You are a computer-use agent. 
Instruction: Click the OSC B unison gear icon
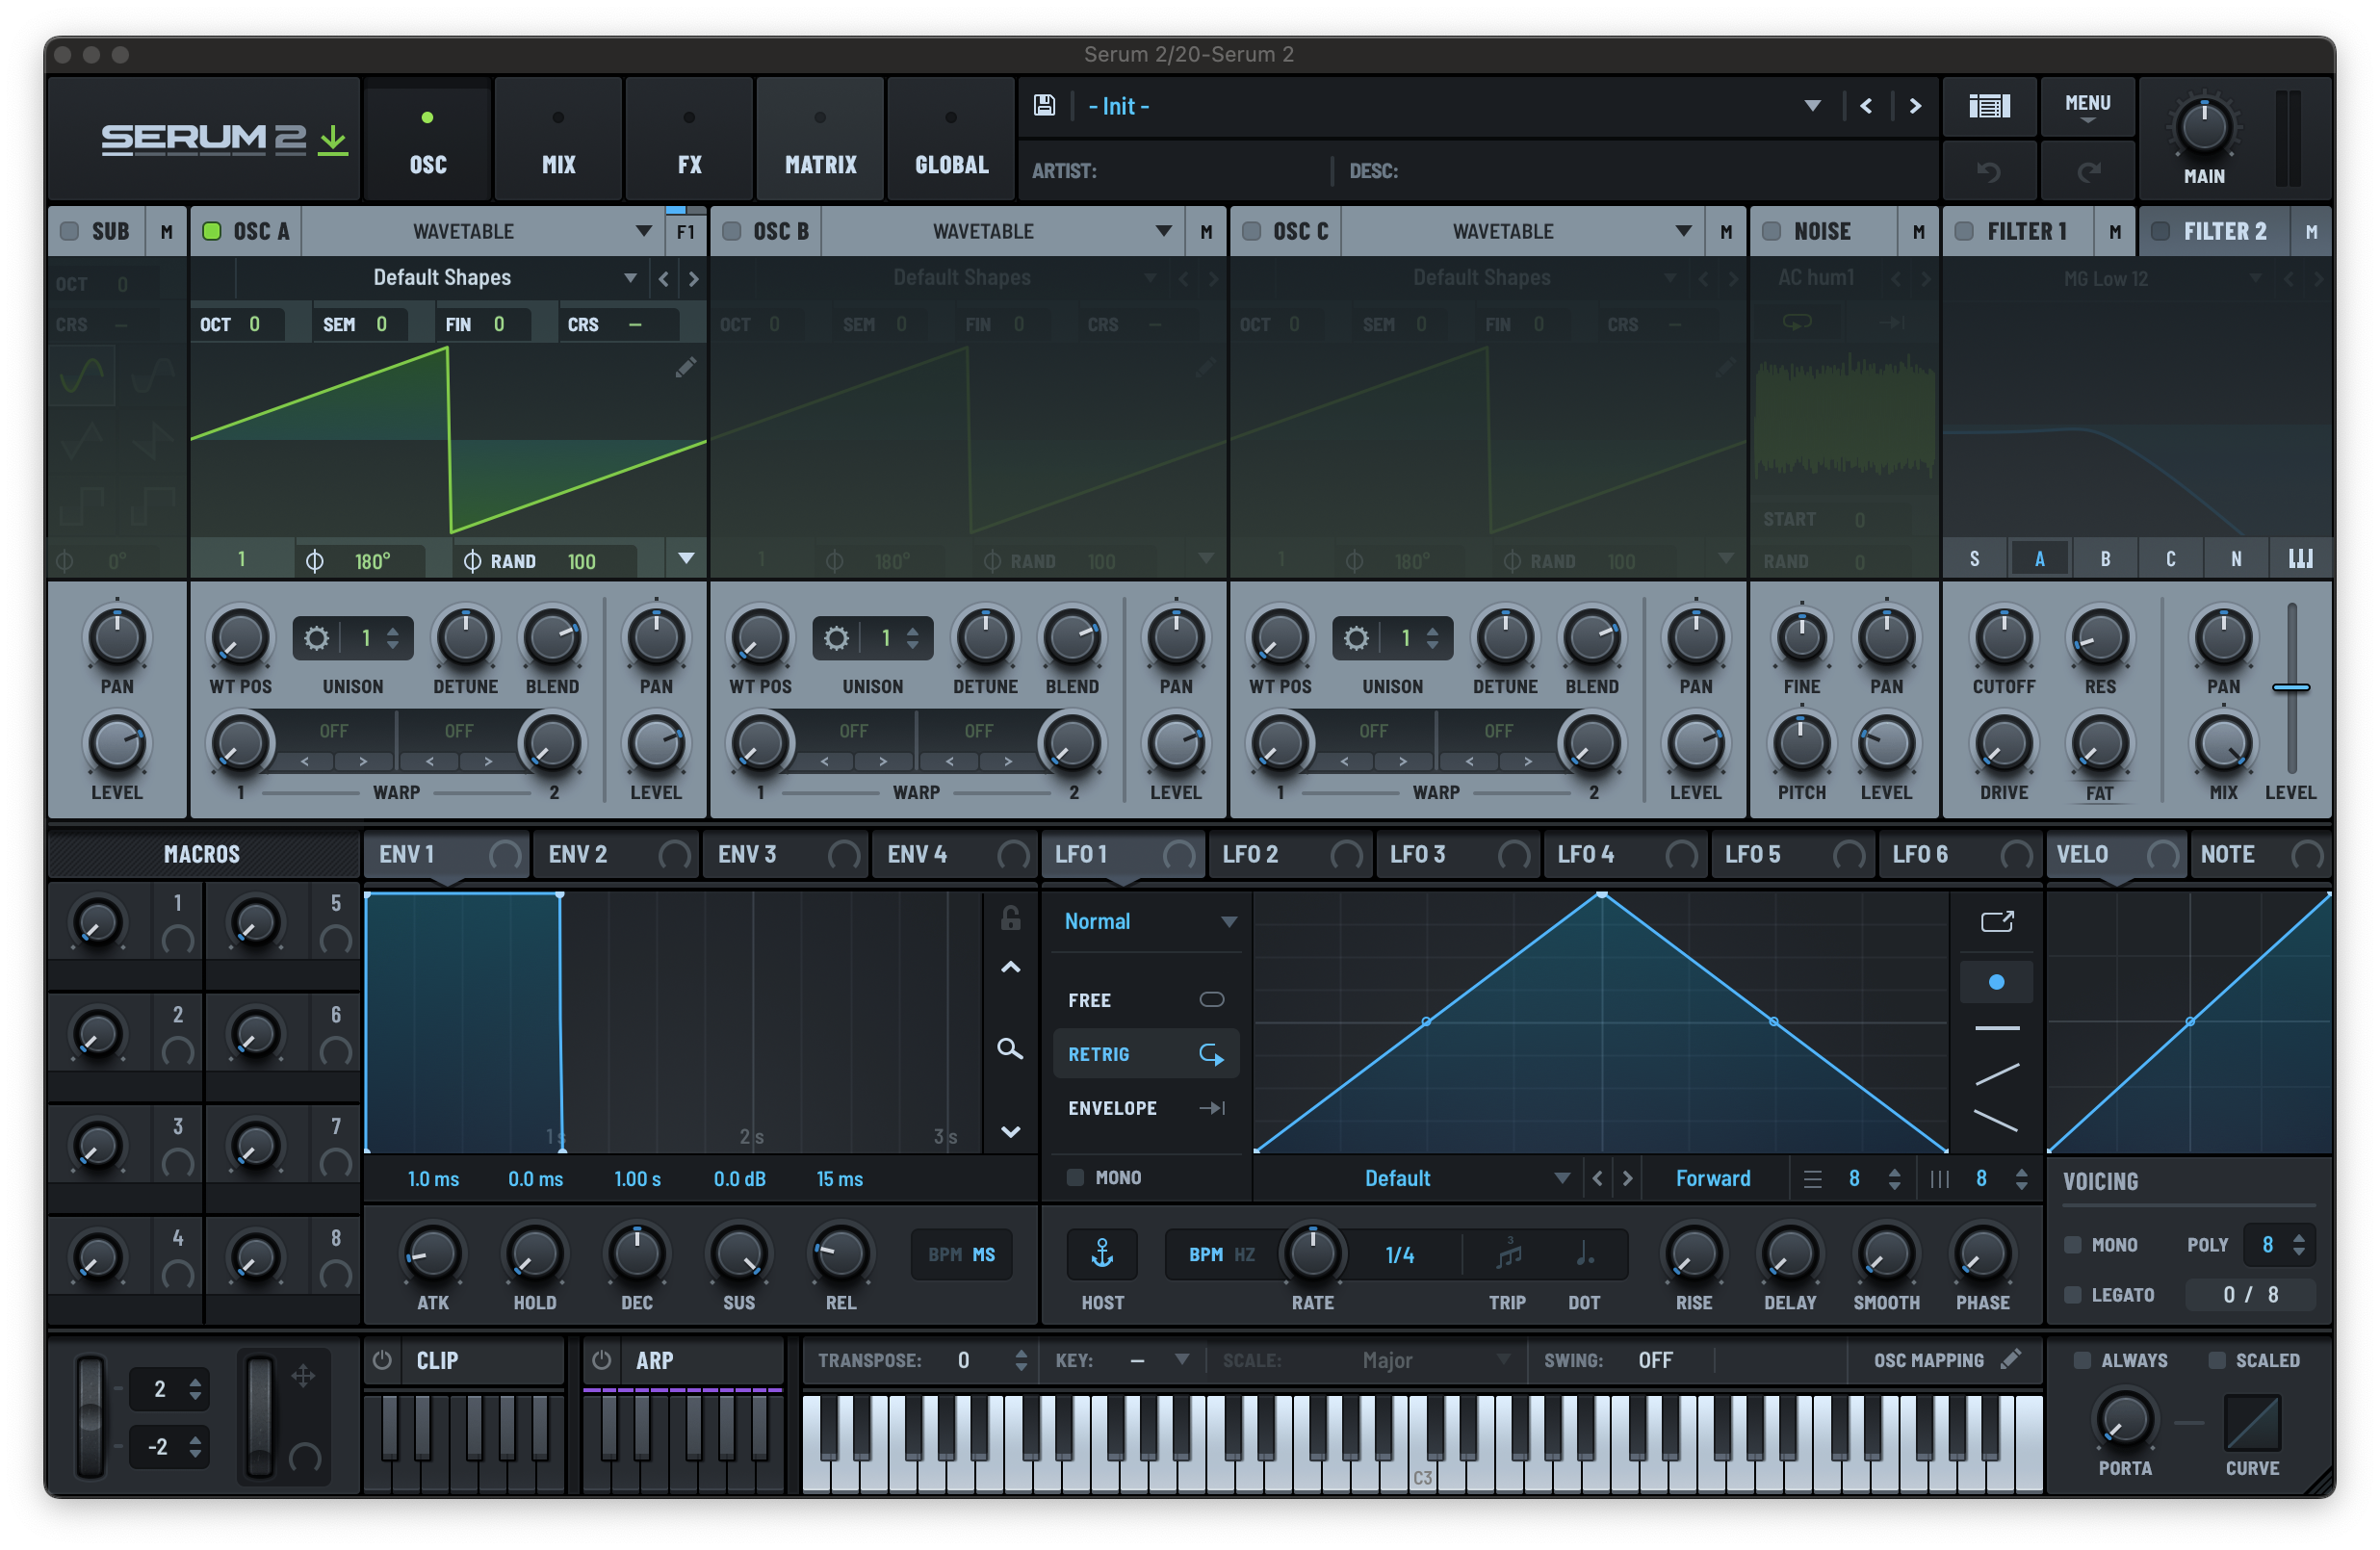point(836,638)
